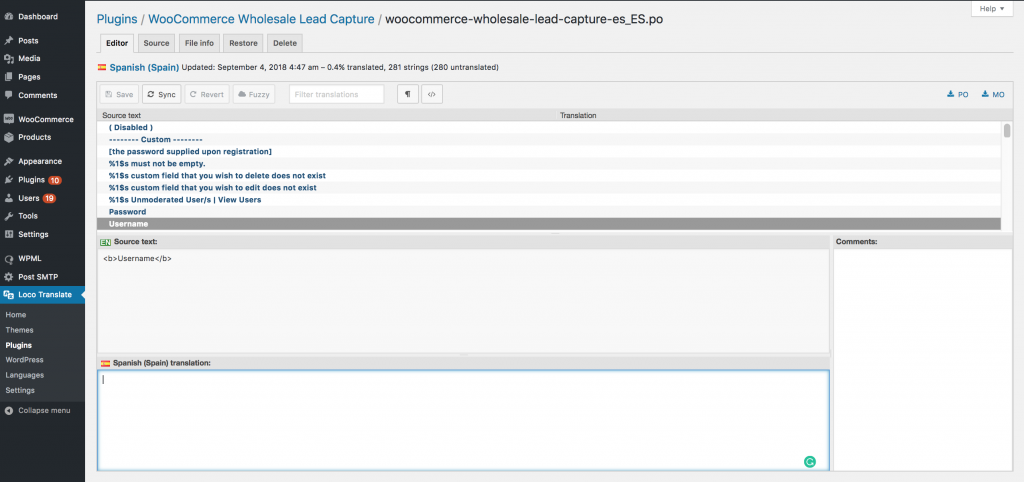Open the Restore tab
The image size is (1024, 482).
[243, 43]
